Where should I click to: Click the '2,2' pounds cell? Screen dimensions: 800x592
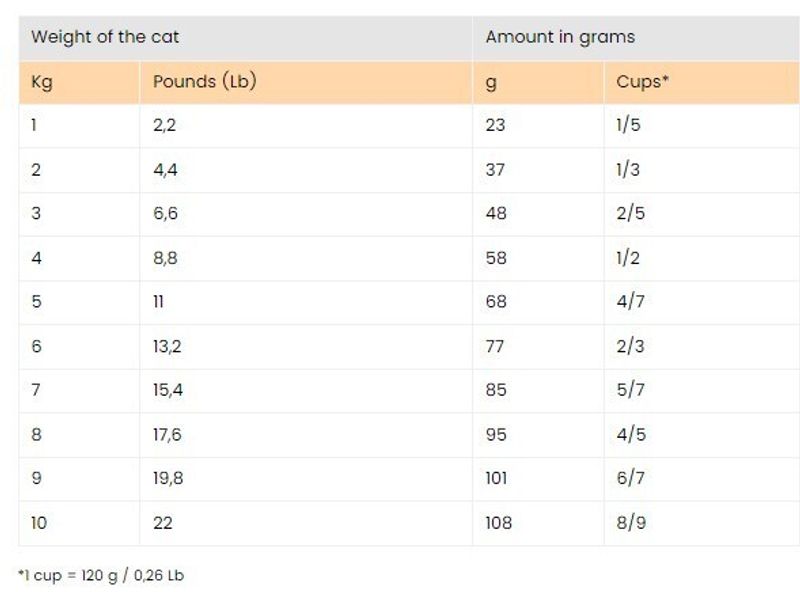pos(165,125)
